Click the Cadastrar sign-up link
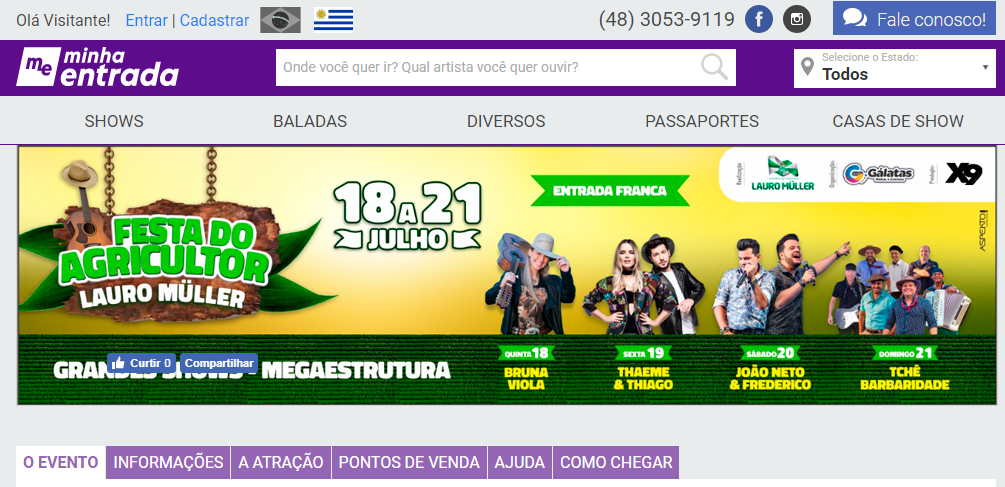Screen dimensions: 1005x487 [x=214, y=21]
